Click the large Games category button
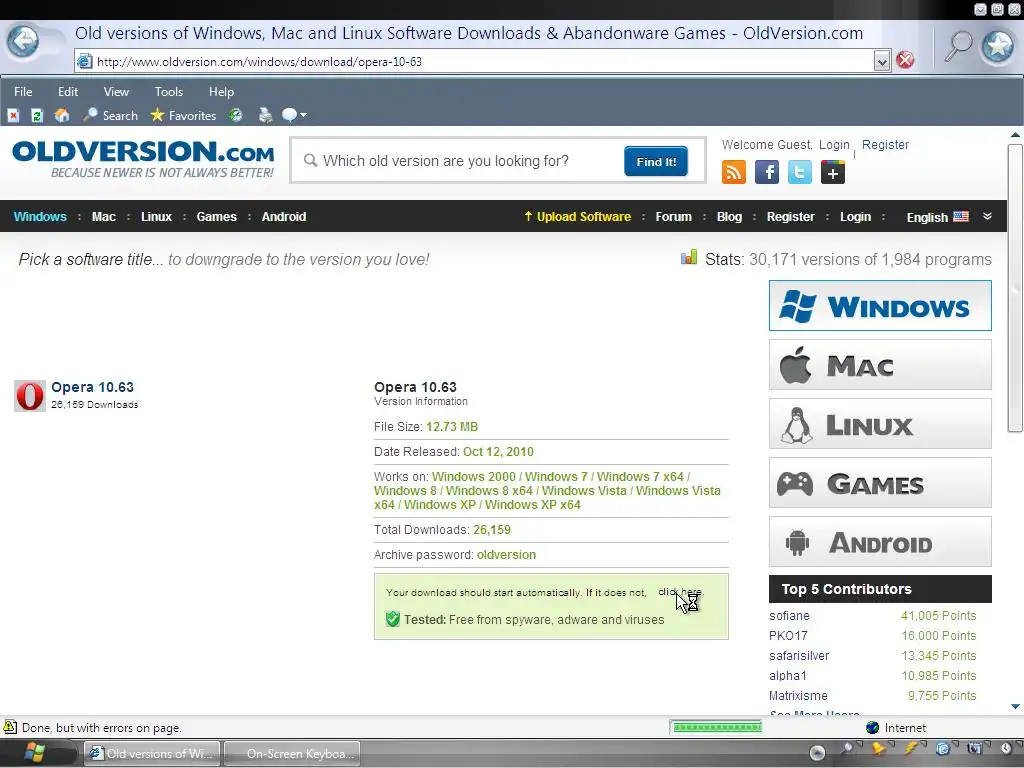The width and height of the screenshot is (1024, 768). pos(880,483)
